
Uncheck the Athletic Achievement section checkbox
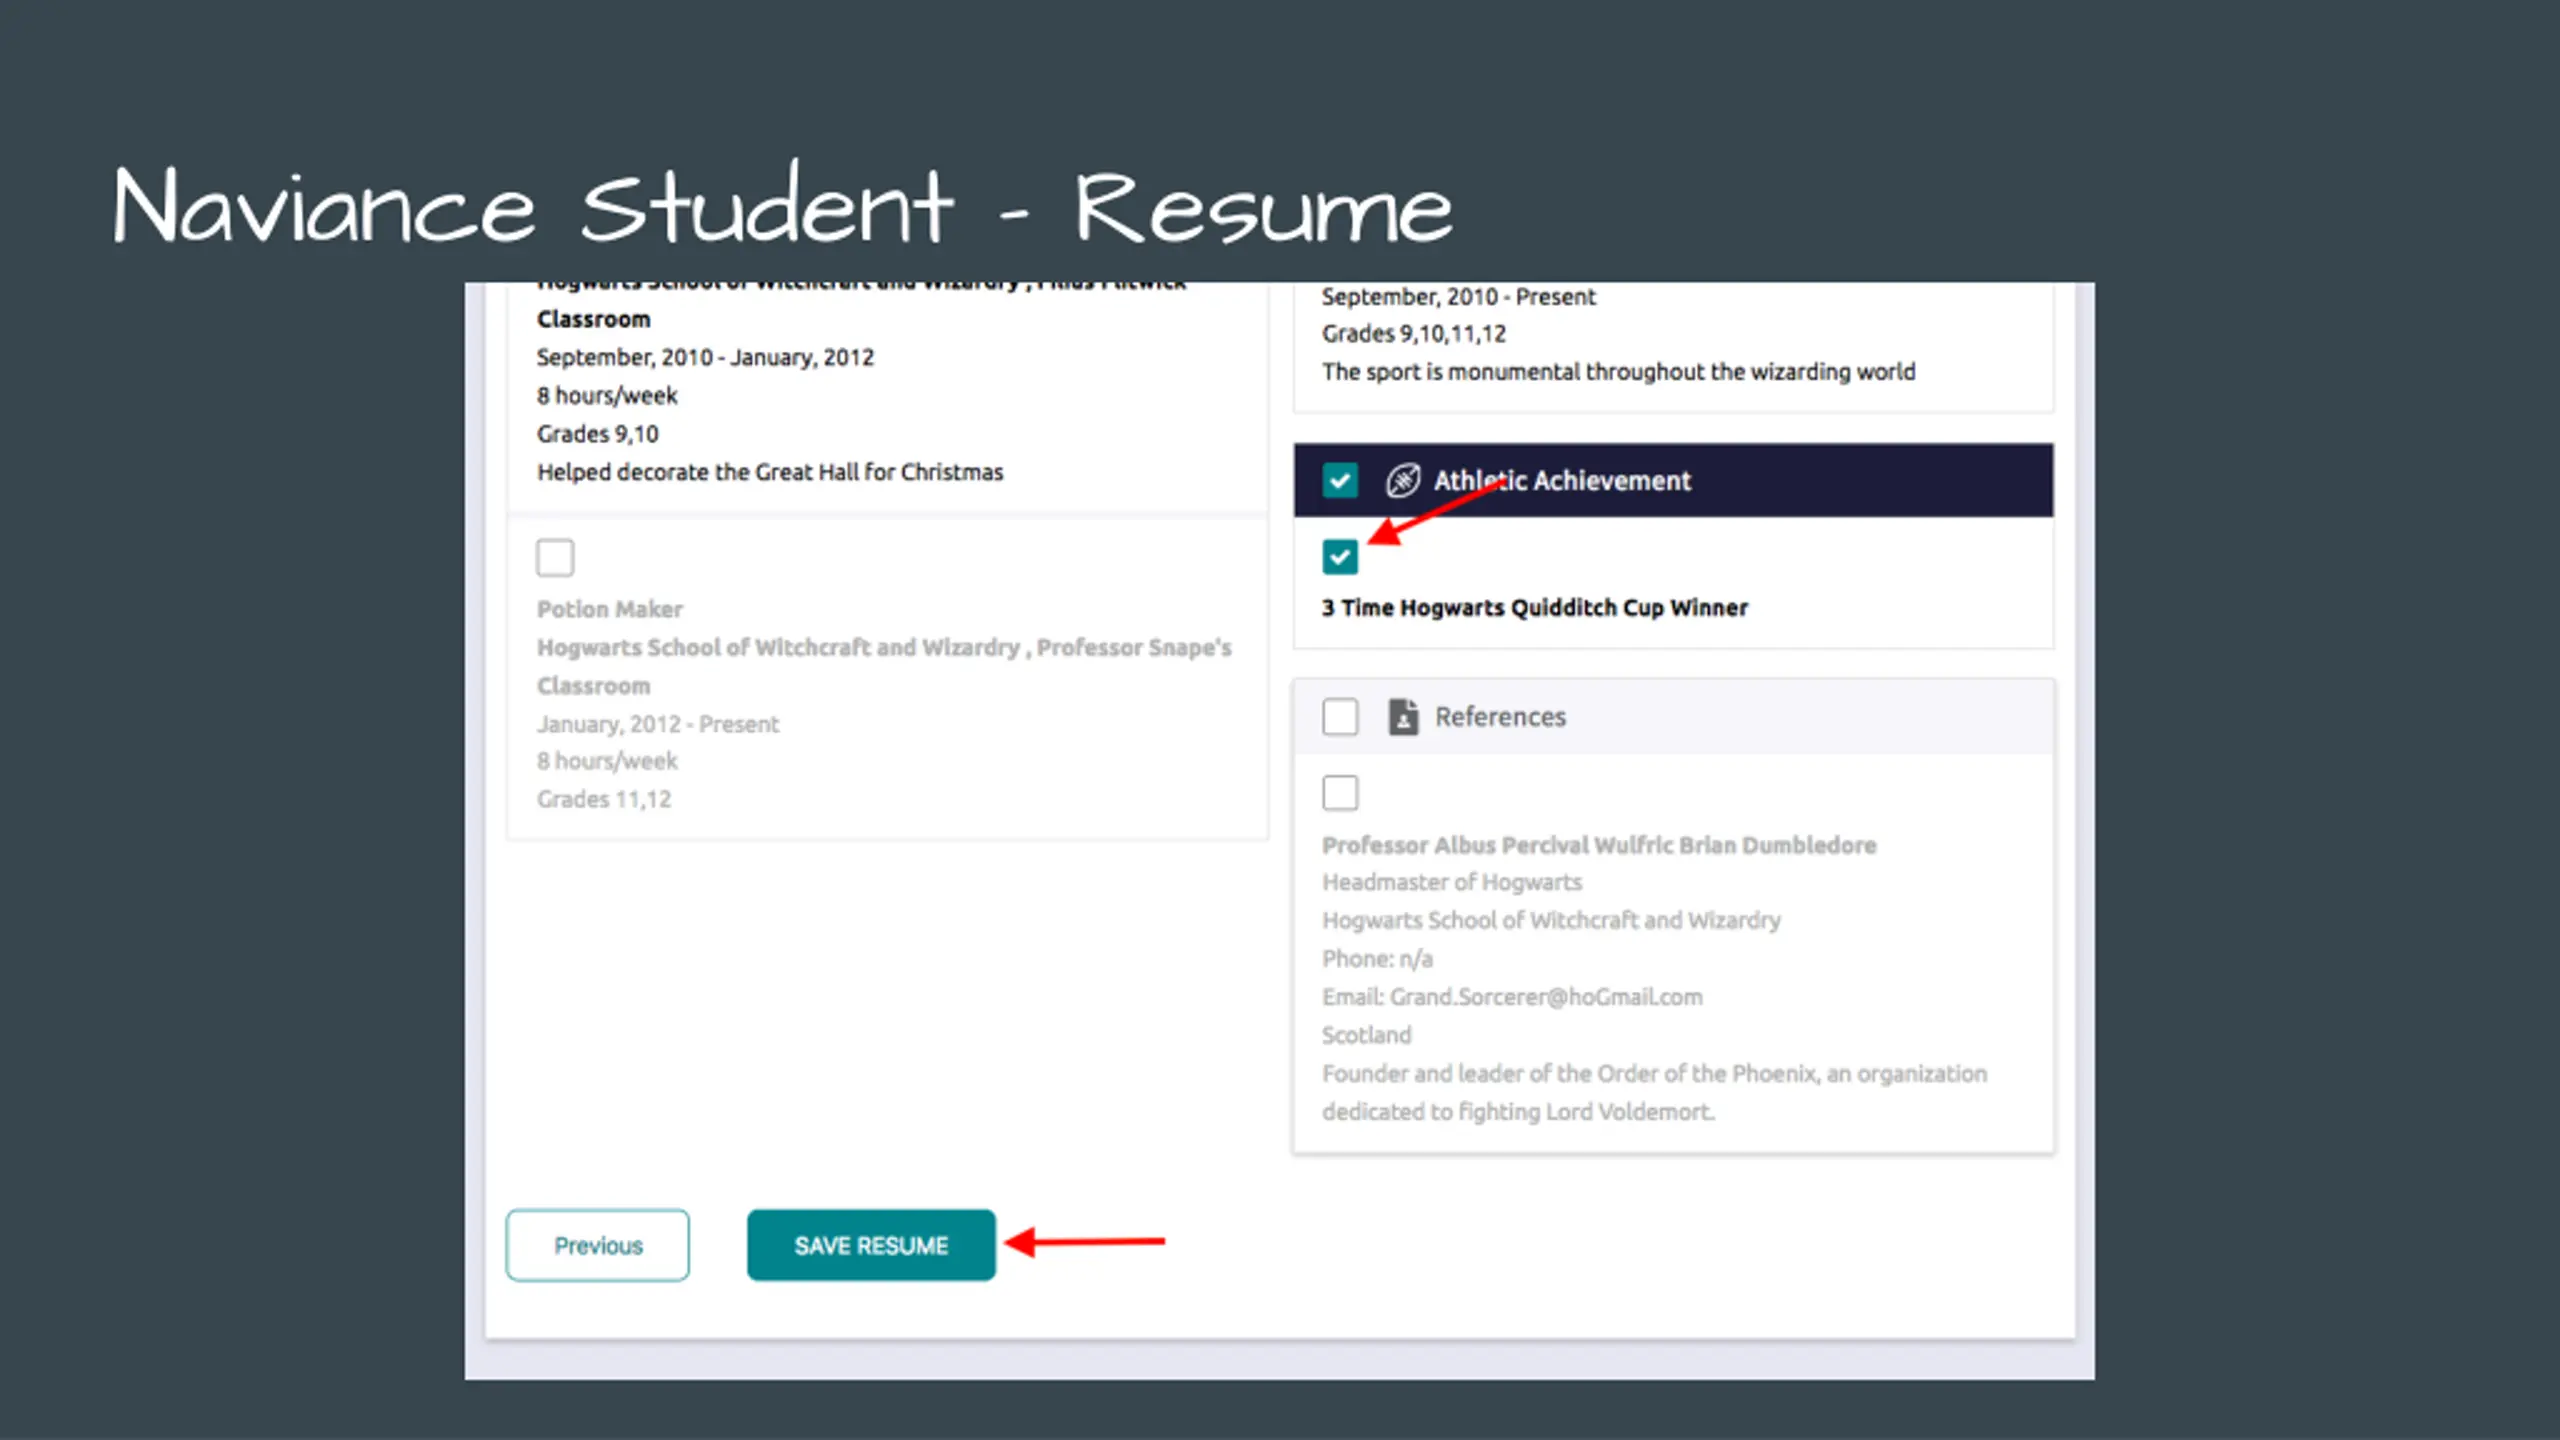tap(1340, 480)
